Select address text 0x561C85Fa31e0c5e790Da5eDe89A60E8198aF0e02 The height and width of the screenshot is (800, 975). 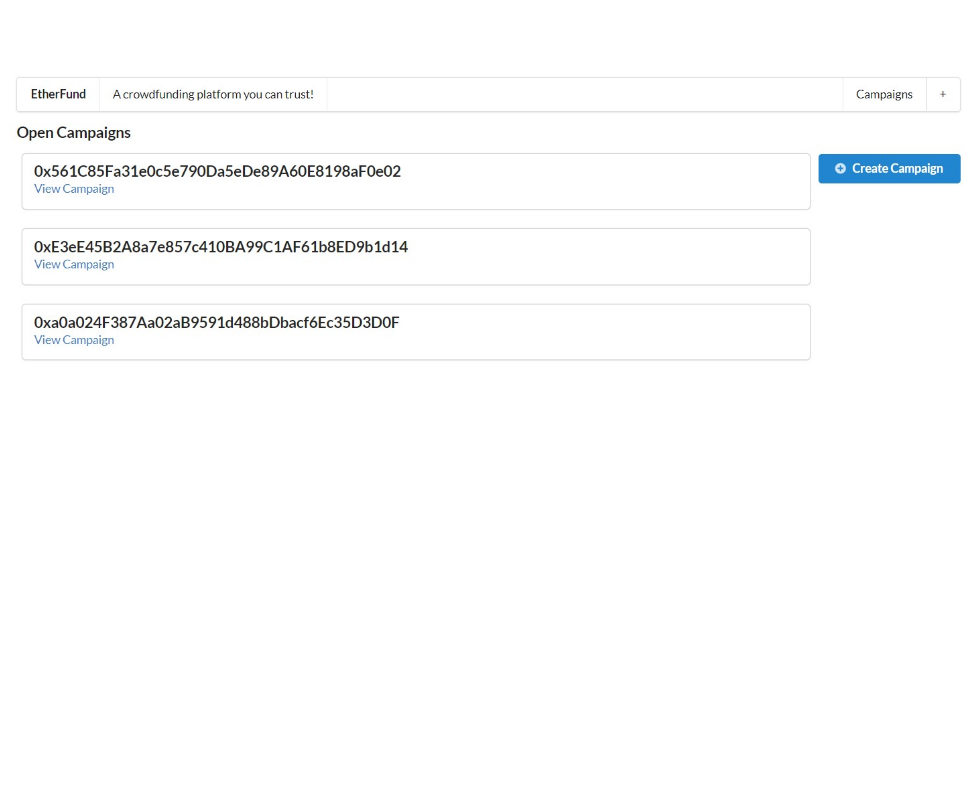click(x=218, y=171)
